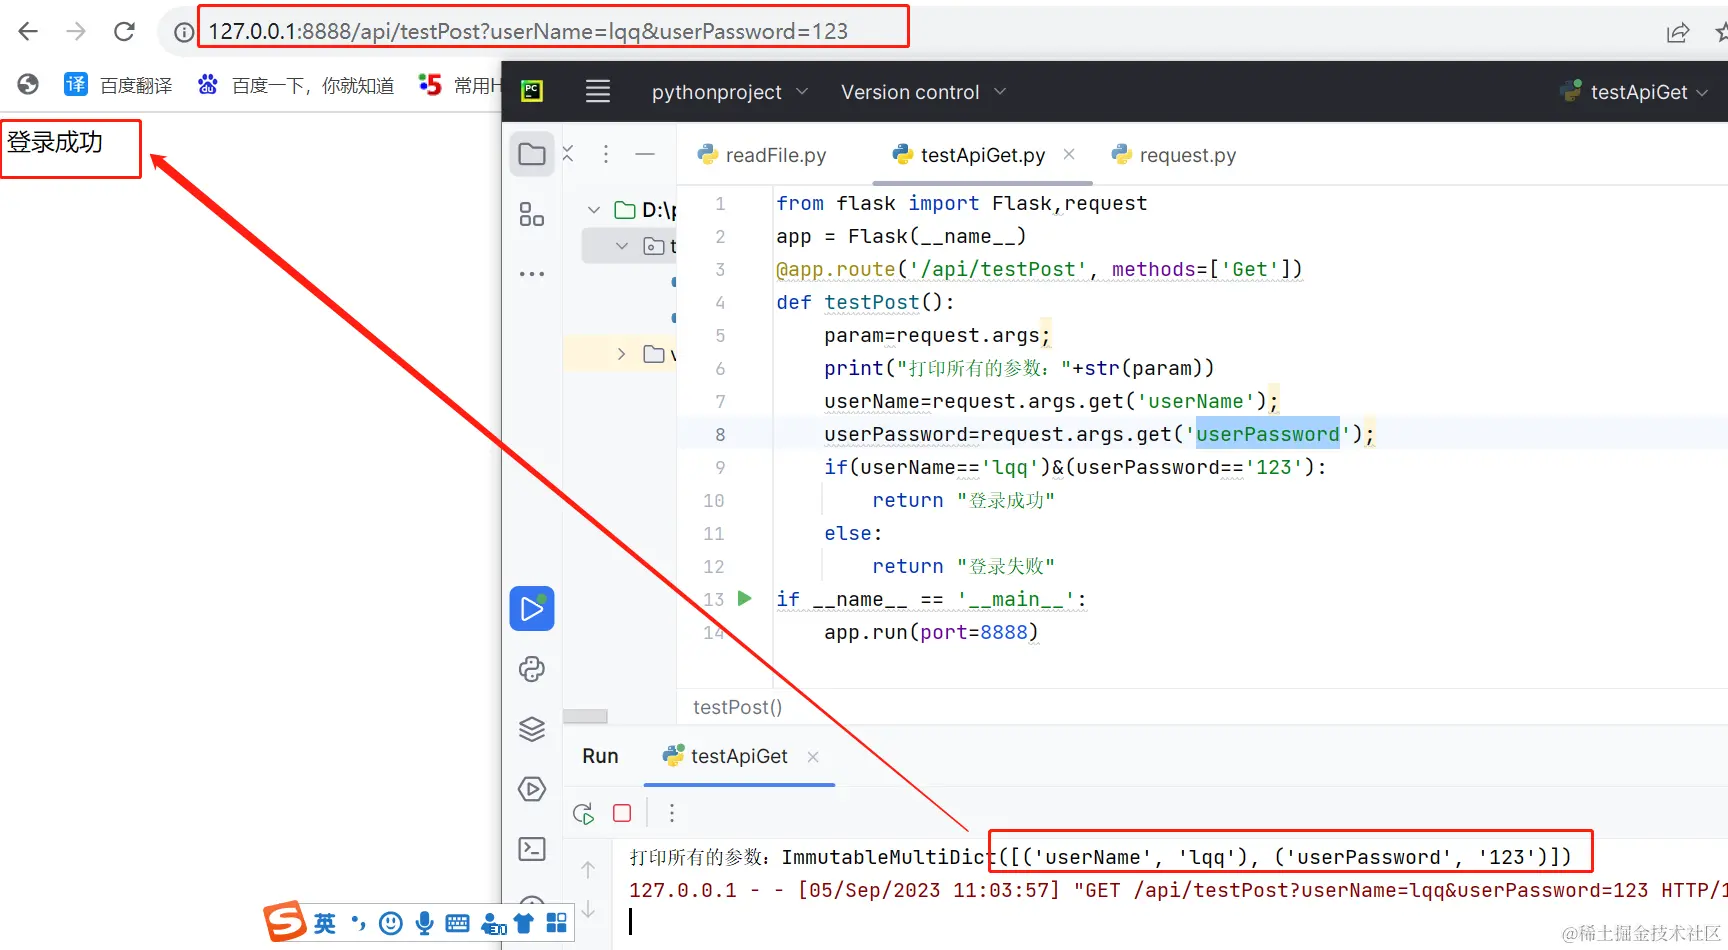Collapse the nested folder under D:\ root
The image size is (1728, 950).
click(622, 246)
